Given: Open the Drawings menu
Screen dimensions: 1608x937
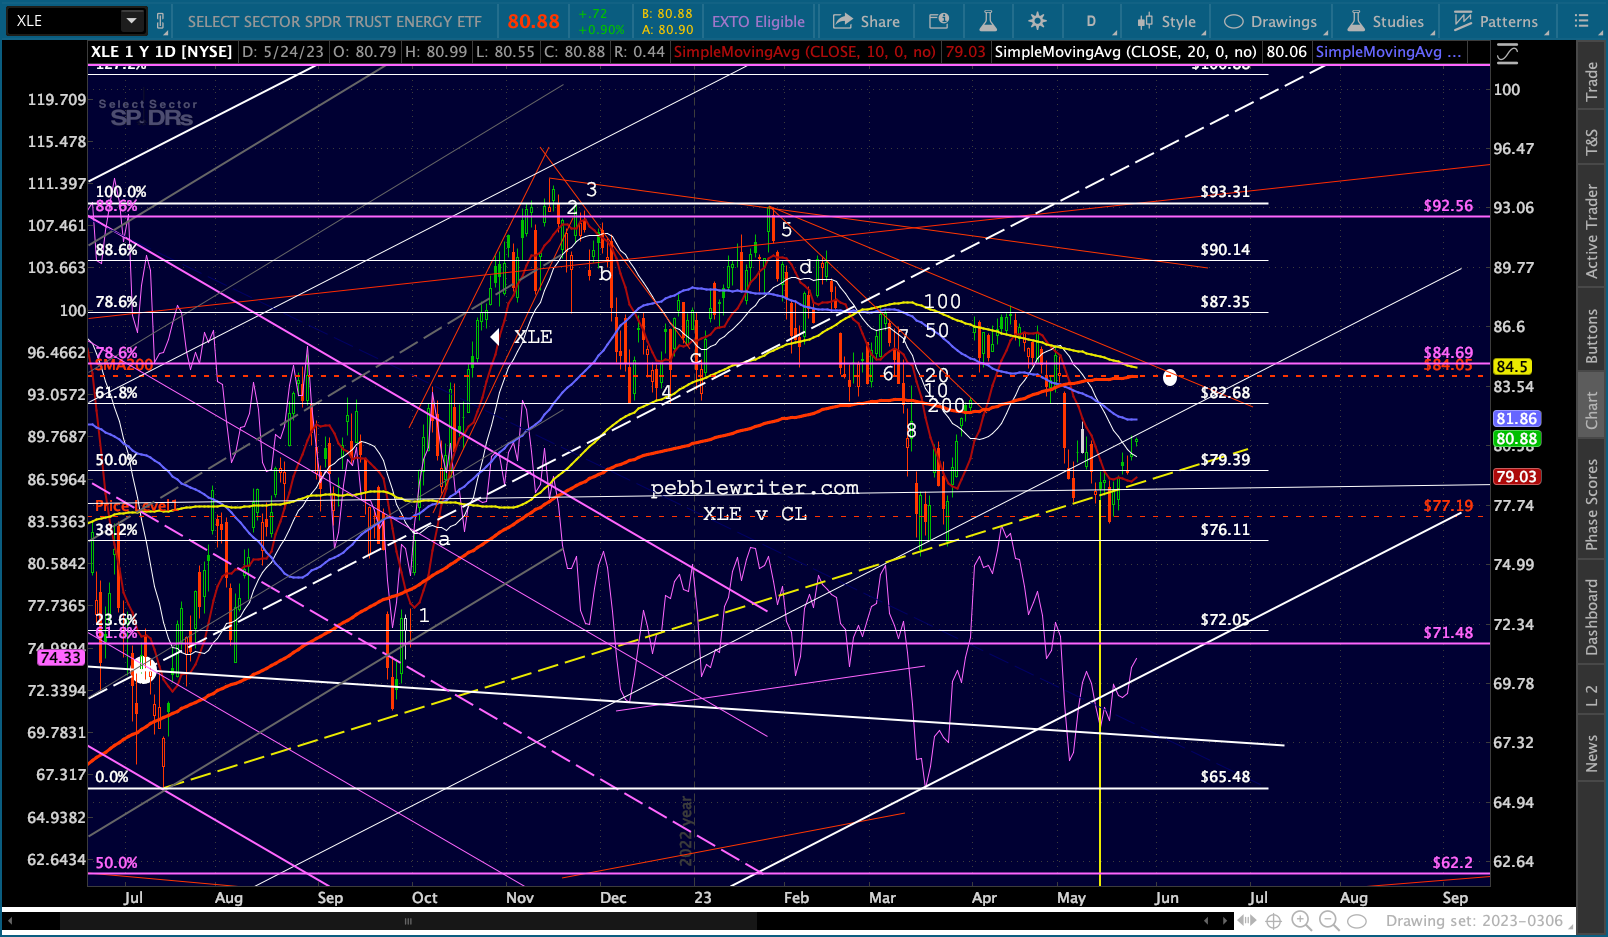Looking at the screenshot, I should 1271,21.
